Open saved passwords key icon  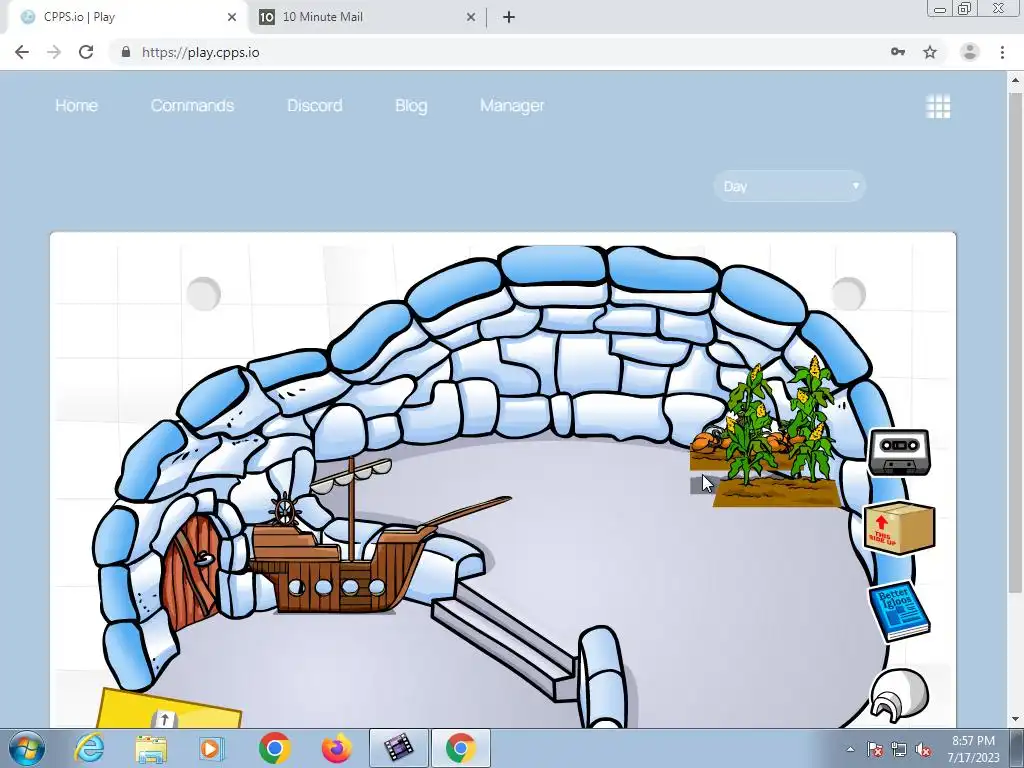pos(898,52)
